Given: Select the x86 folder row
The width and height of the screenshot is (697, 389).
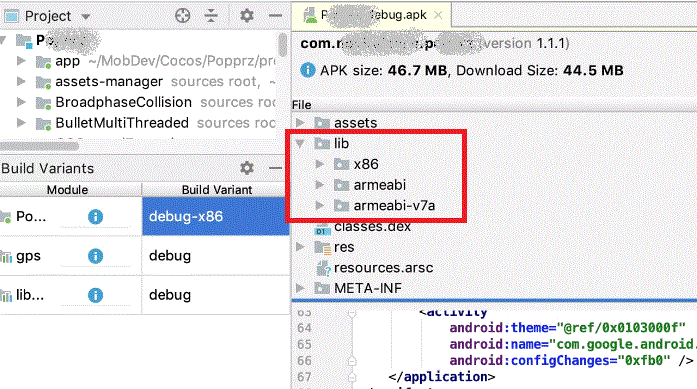Looking at the screenshot, I should 366,164.
